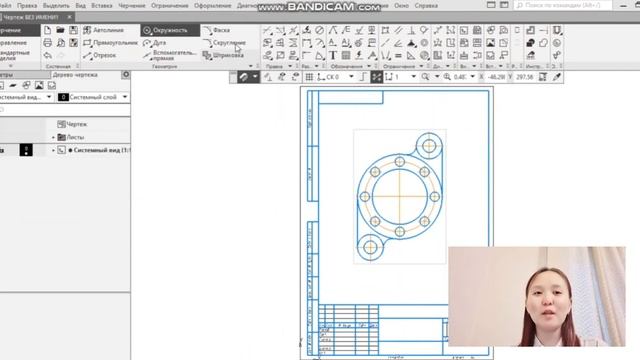Viewport: 640px width, 360px height.
Task: Switch to Дерево чертежа tab
Action: 75,75
